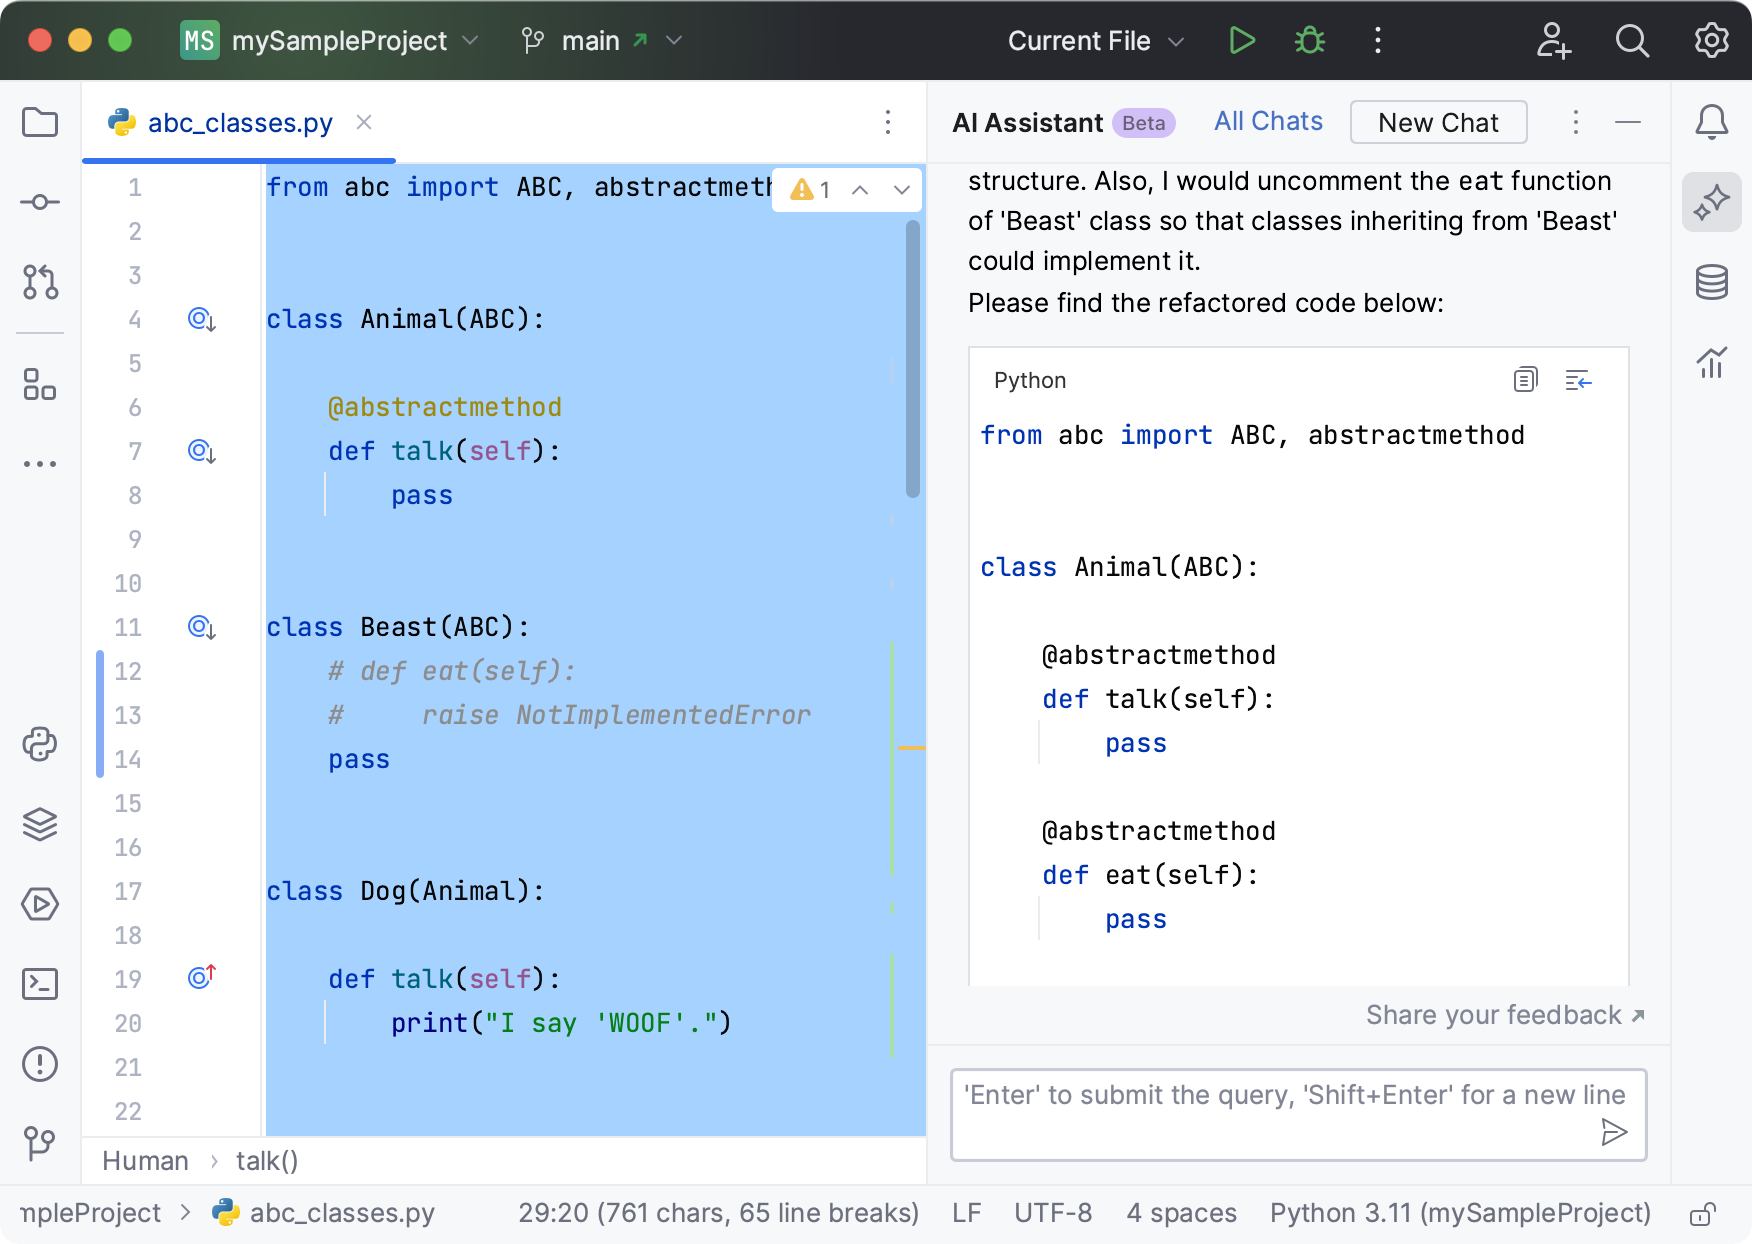Image resolution: width=1752 pixels, height=1244 pixels.
Task: Click abc_classes.py in navigation bar
Action: [x=324, y=1213]
